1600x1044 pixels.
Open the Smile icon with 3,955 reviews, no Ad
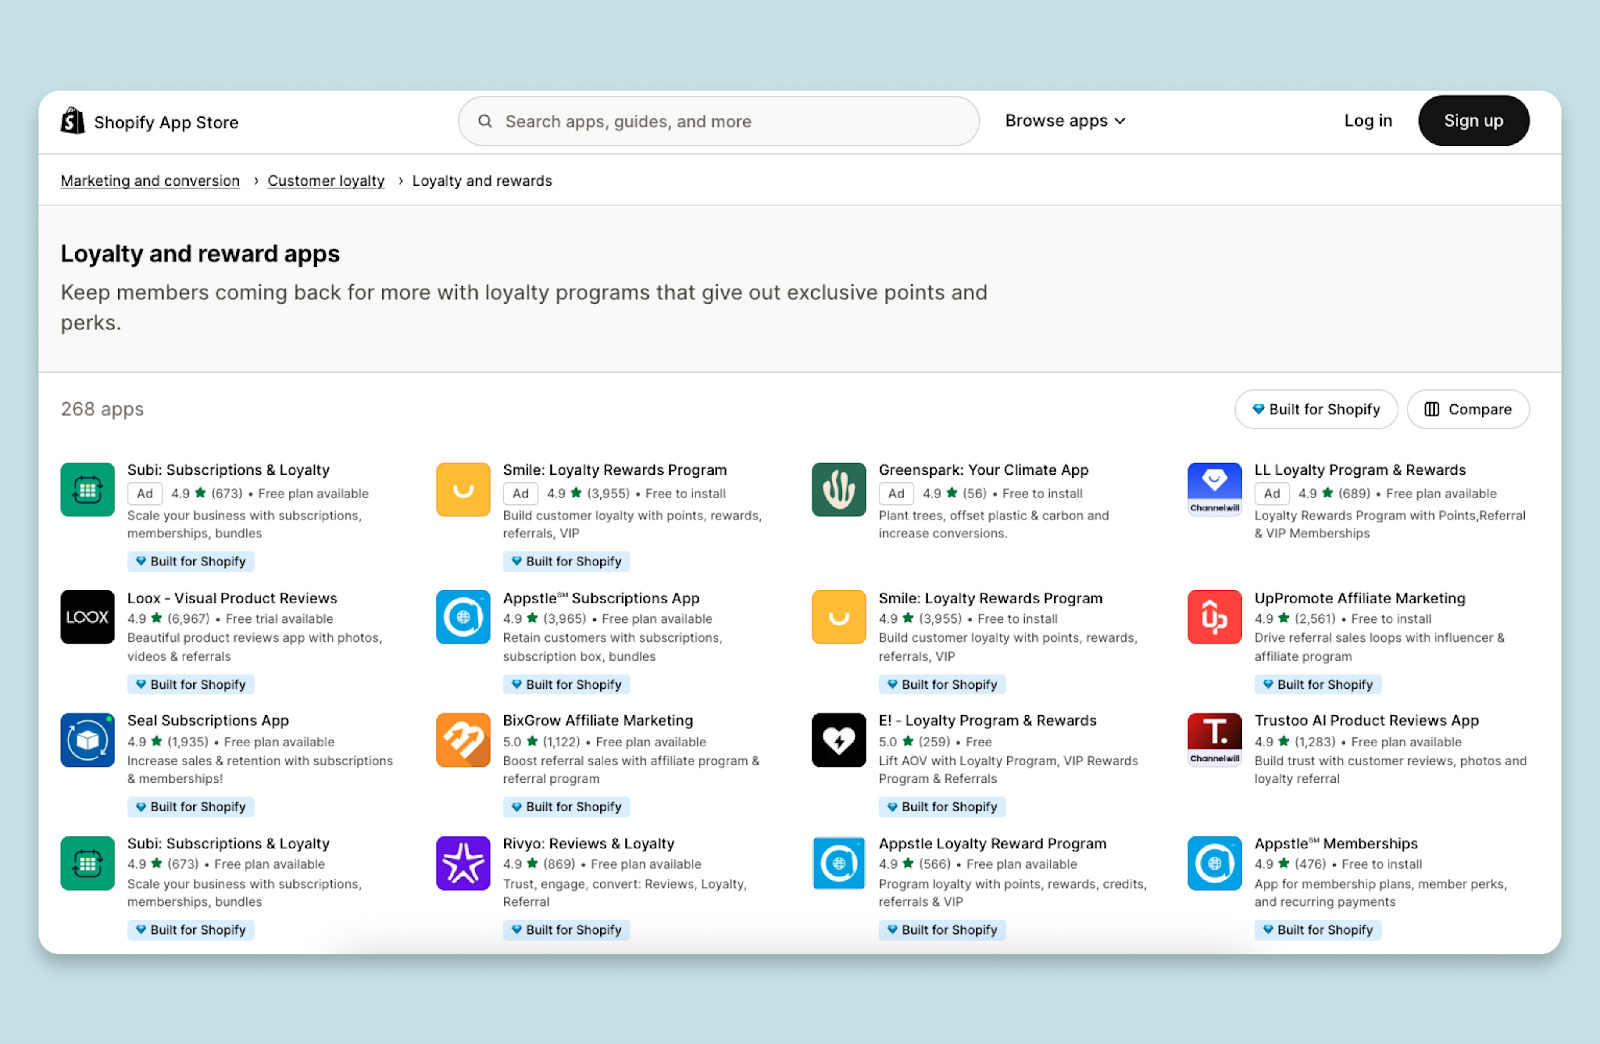[x=839, y=617]
